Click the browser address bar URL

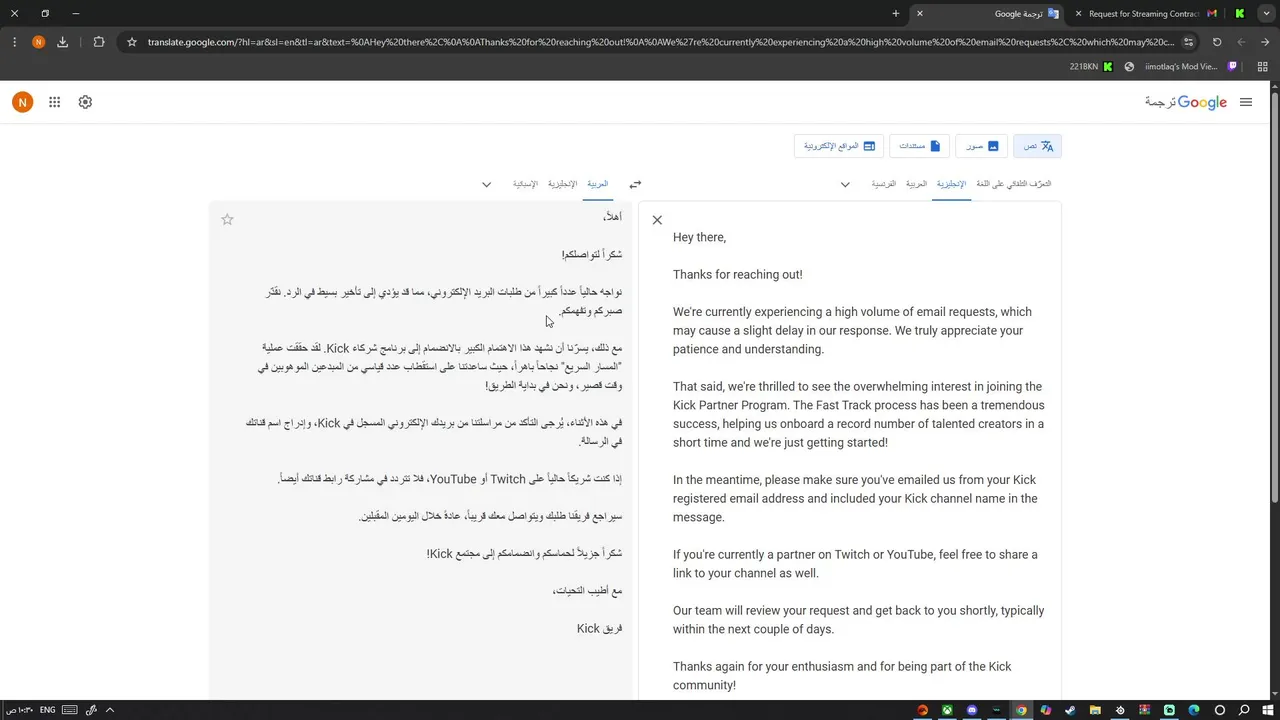[660, 42]
